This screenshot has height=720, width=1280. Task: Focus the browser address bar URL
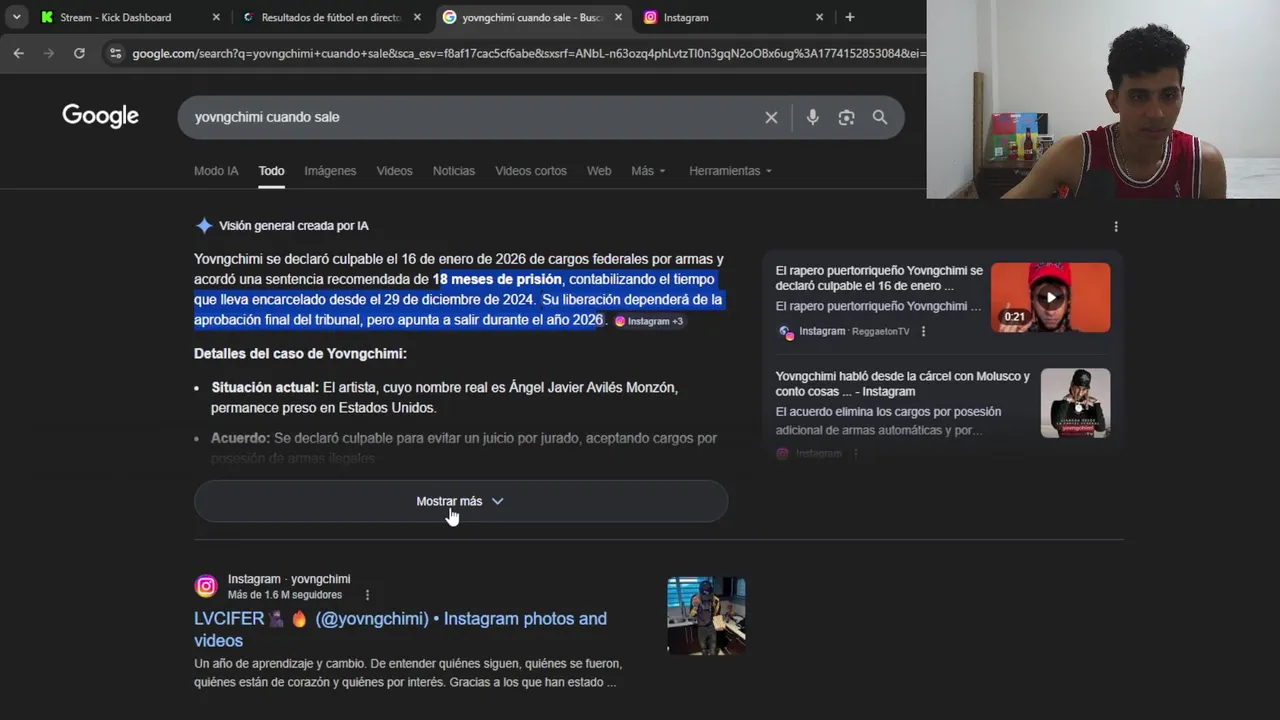click(x=528, y=53)
